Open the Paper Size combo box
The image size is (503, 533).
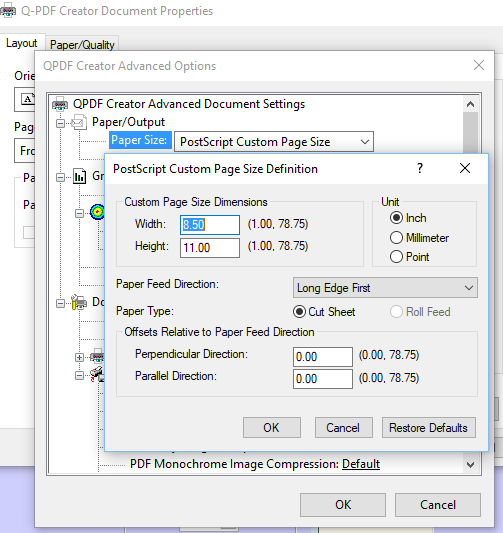(x=274, y=141)
